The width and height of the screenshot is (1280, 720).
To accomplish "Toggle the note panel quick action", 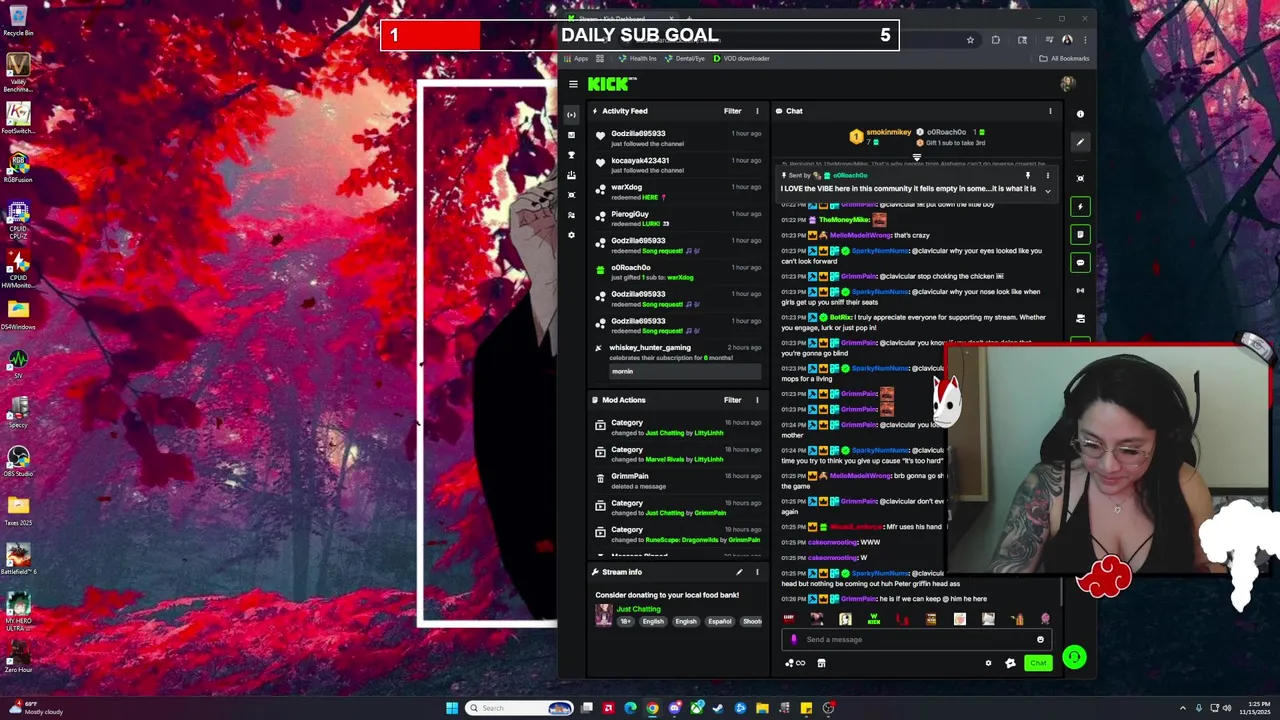I will (1080, 234).
